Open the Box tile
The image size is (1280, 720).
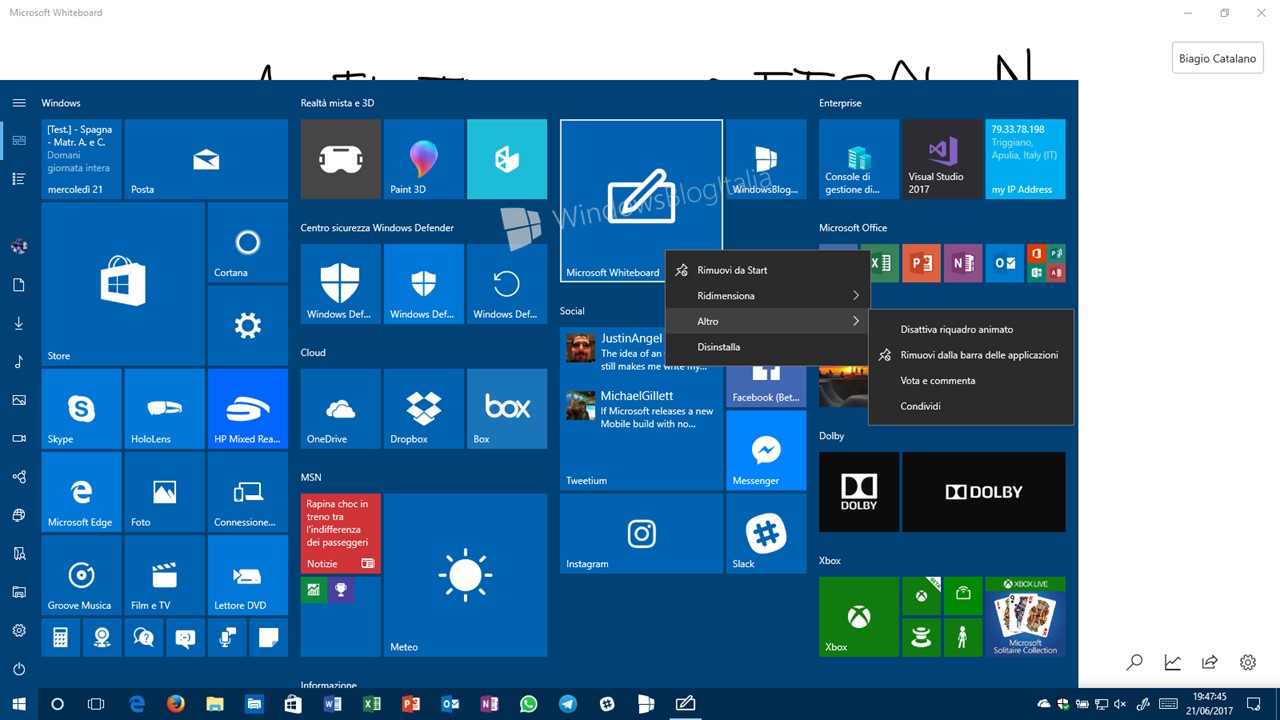point(507,408)
